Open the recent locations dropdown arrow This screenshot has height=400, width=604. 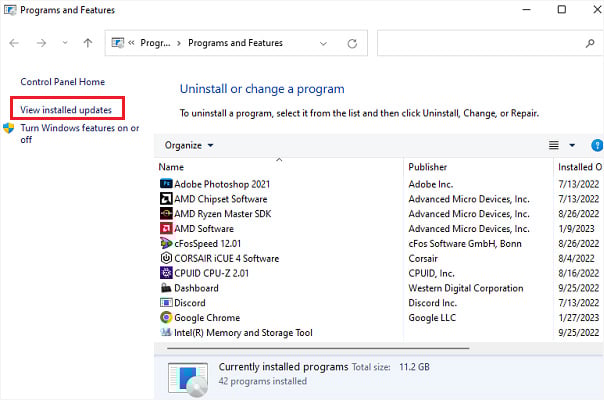coord(65,43)
